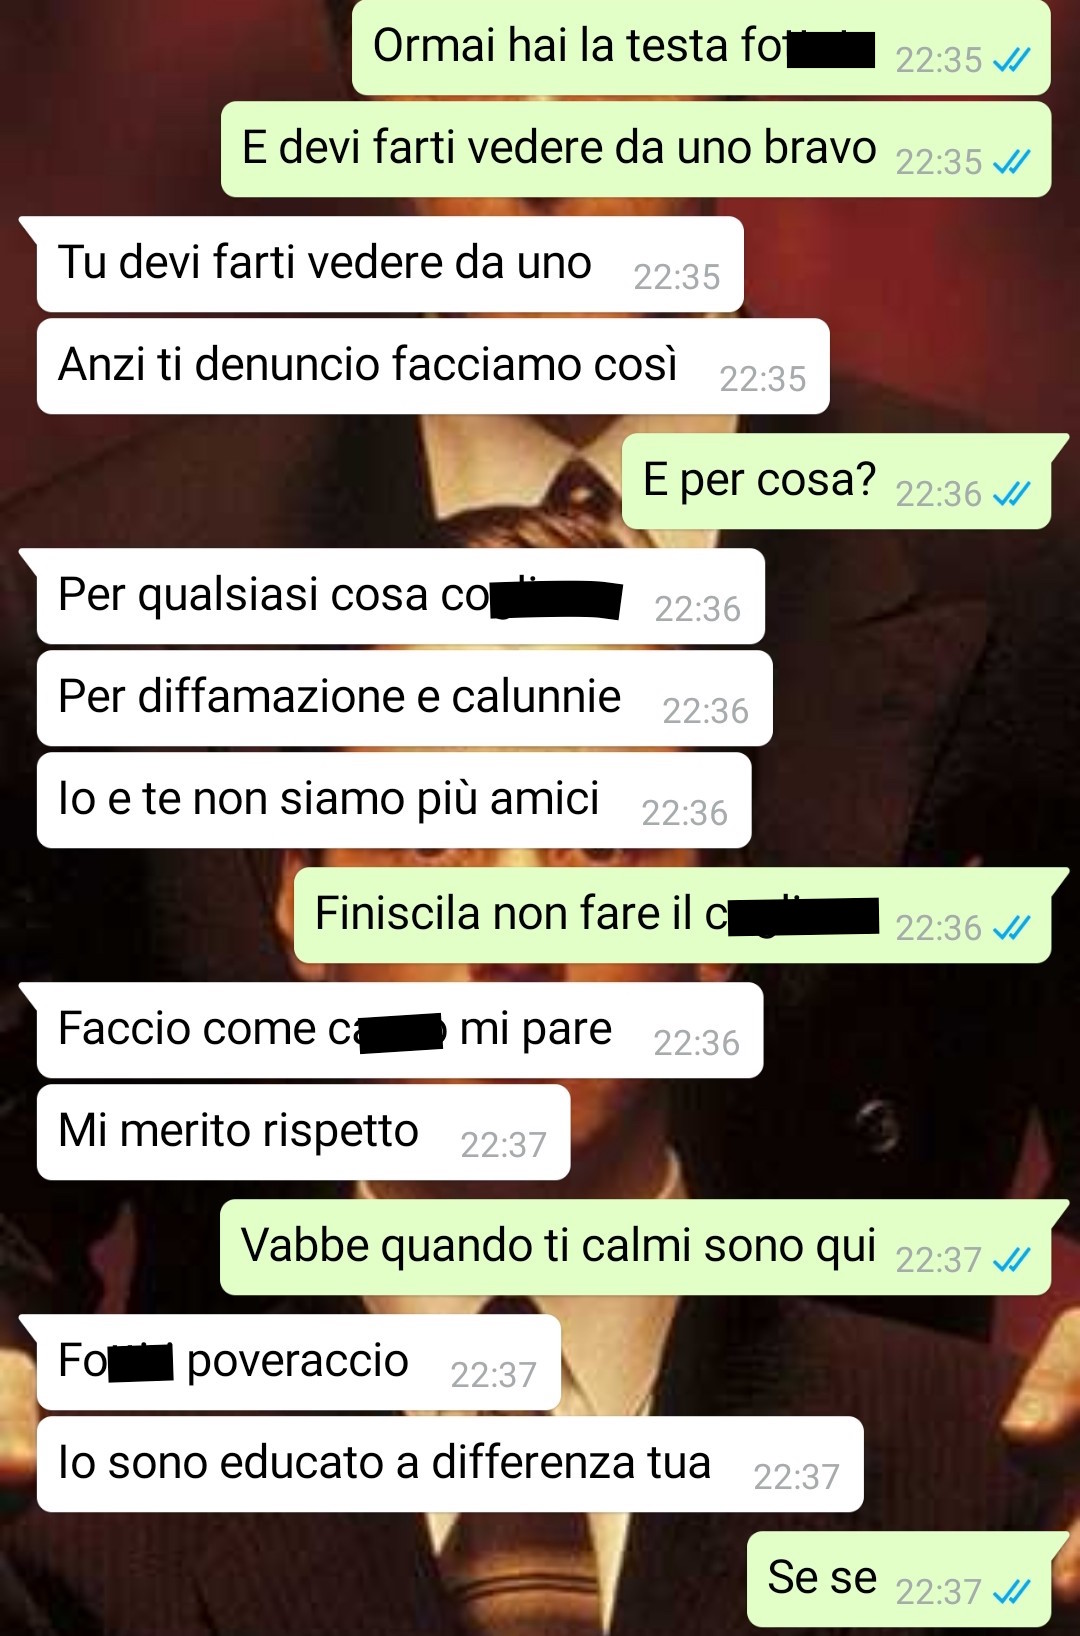Image resolution: width=1080 pixels, height=1636 pixels.
Task: Click read checkmarks on 'E devi farti vedere' message
Action: pos(1012,161)
